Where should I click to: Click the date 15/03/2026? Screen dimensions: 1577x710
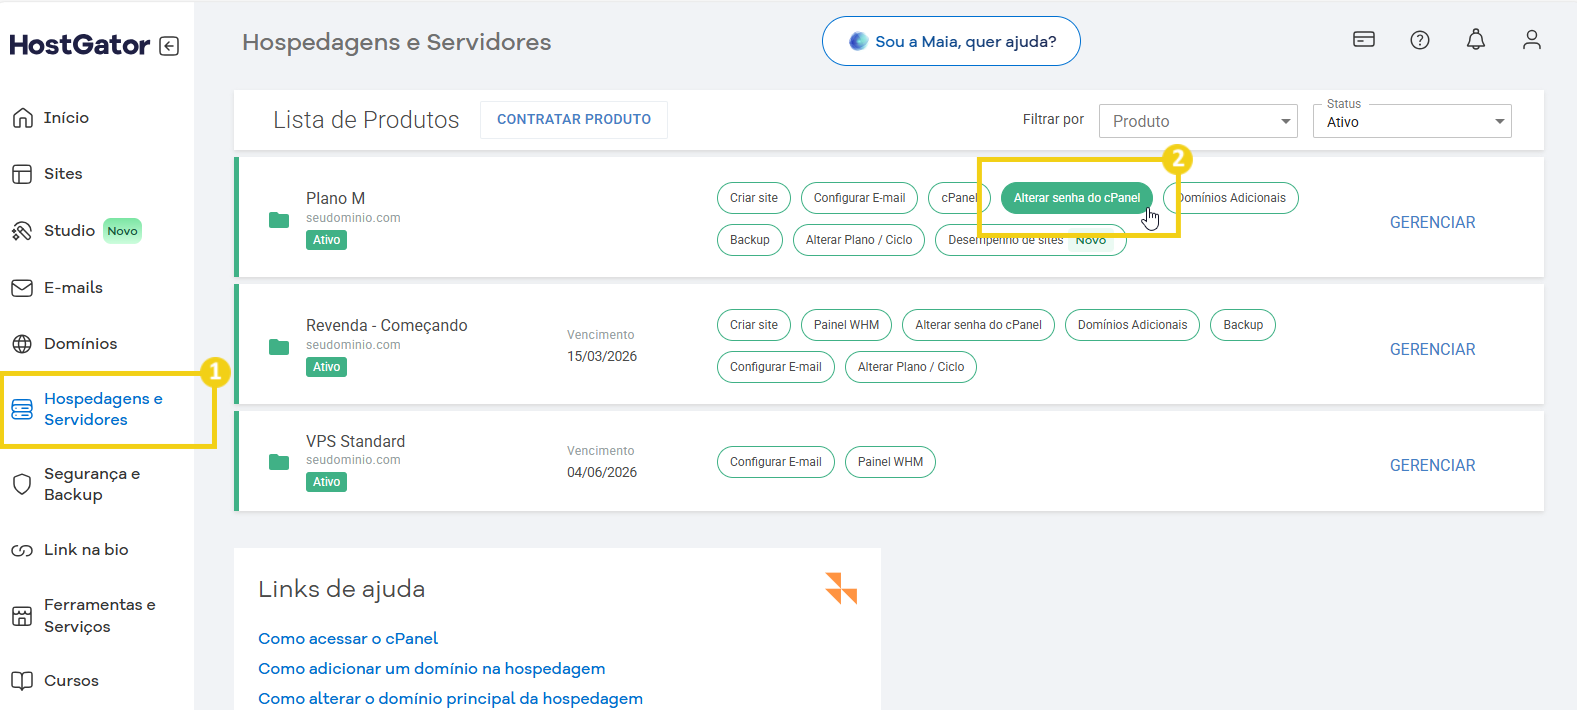[602, 356]
